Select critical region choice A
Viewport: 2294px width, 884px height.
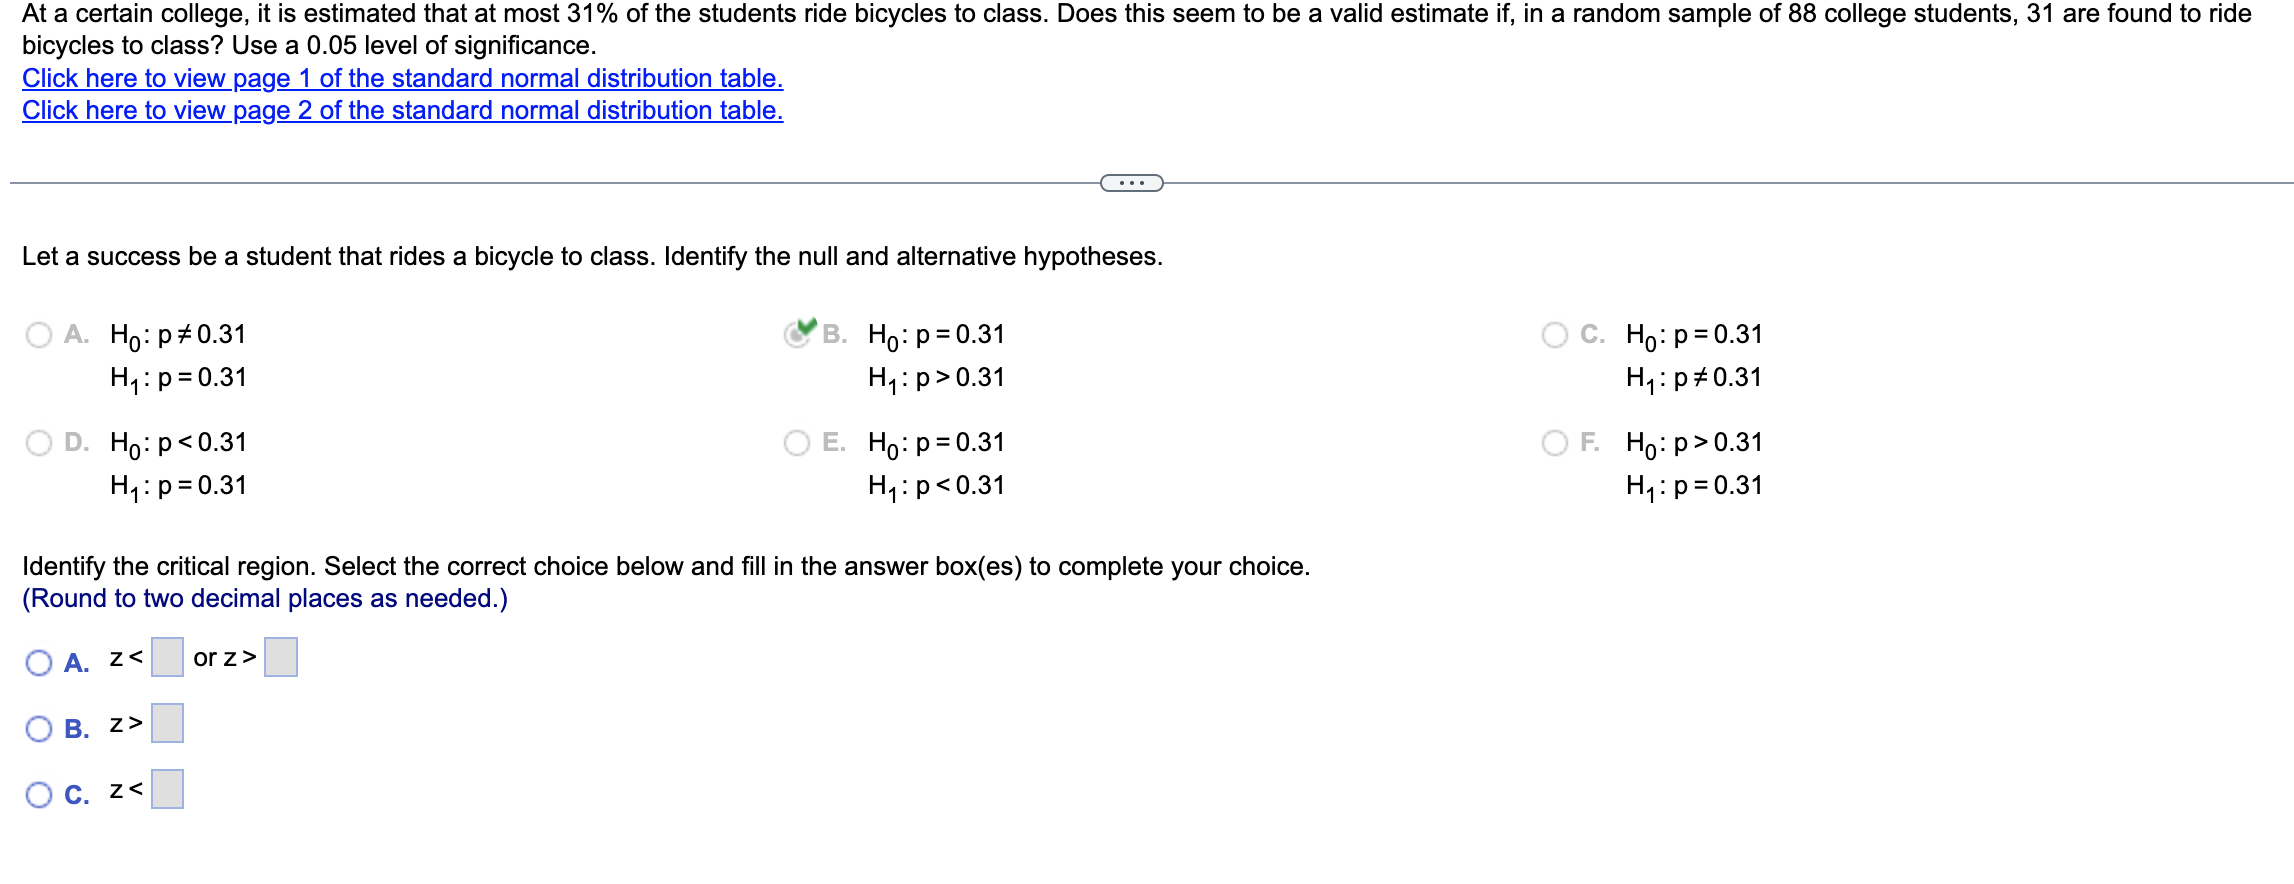tap(39, 660)
